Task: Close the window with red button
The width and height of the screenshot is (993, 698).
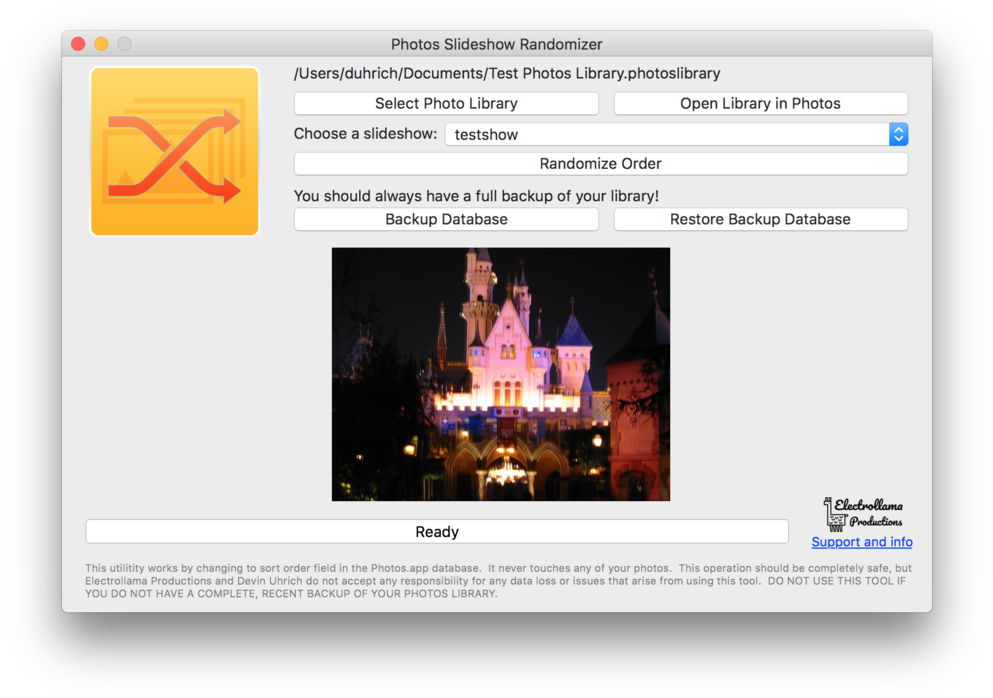Action: [78, 44]
